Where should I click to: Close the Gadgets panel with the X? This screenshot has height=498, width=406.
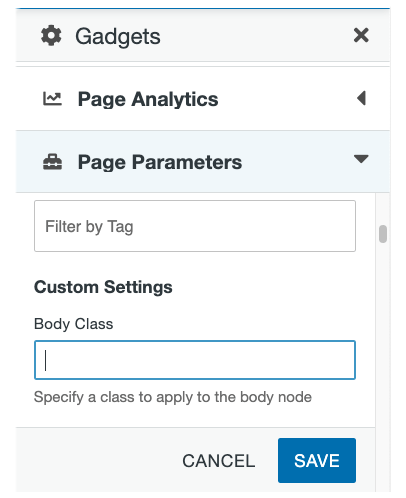(361, 35)
